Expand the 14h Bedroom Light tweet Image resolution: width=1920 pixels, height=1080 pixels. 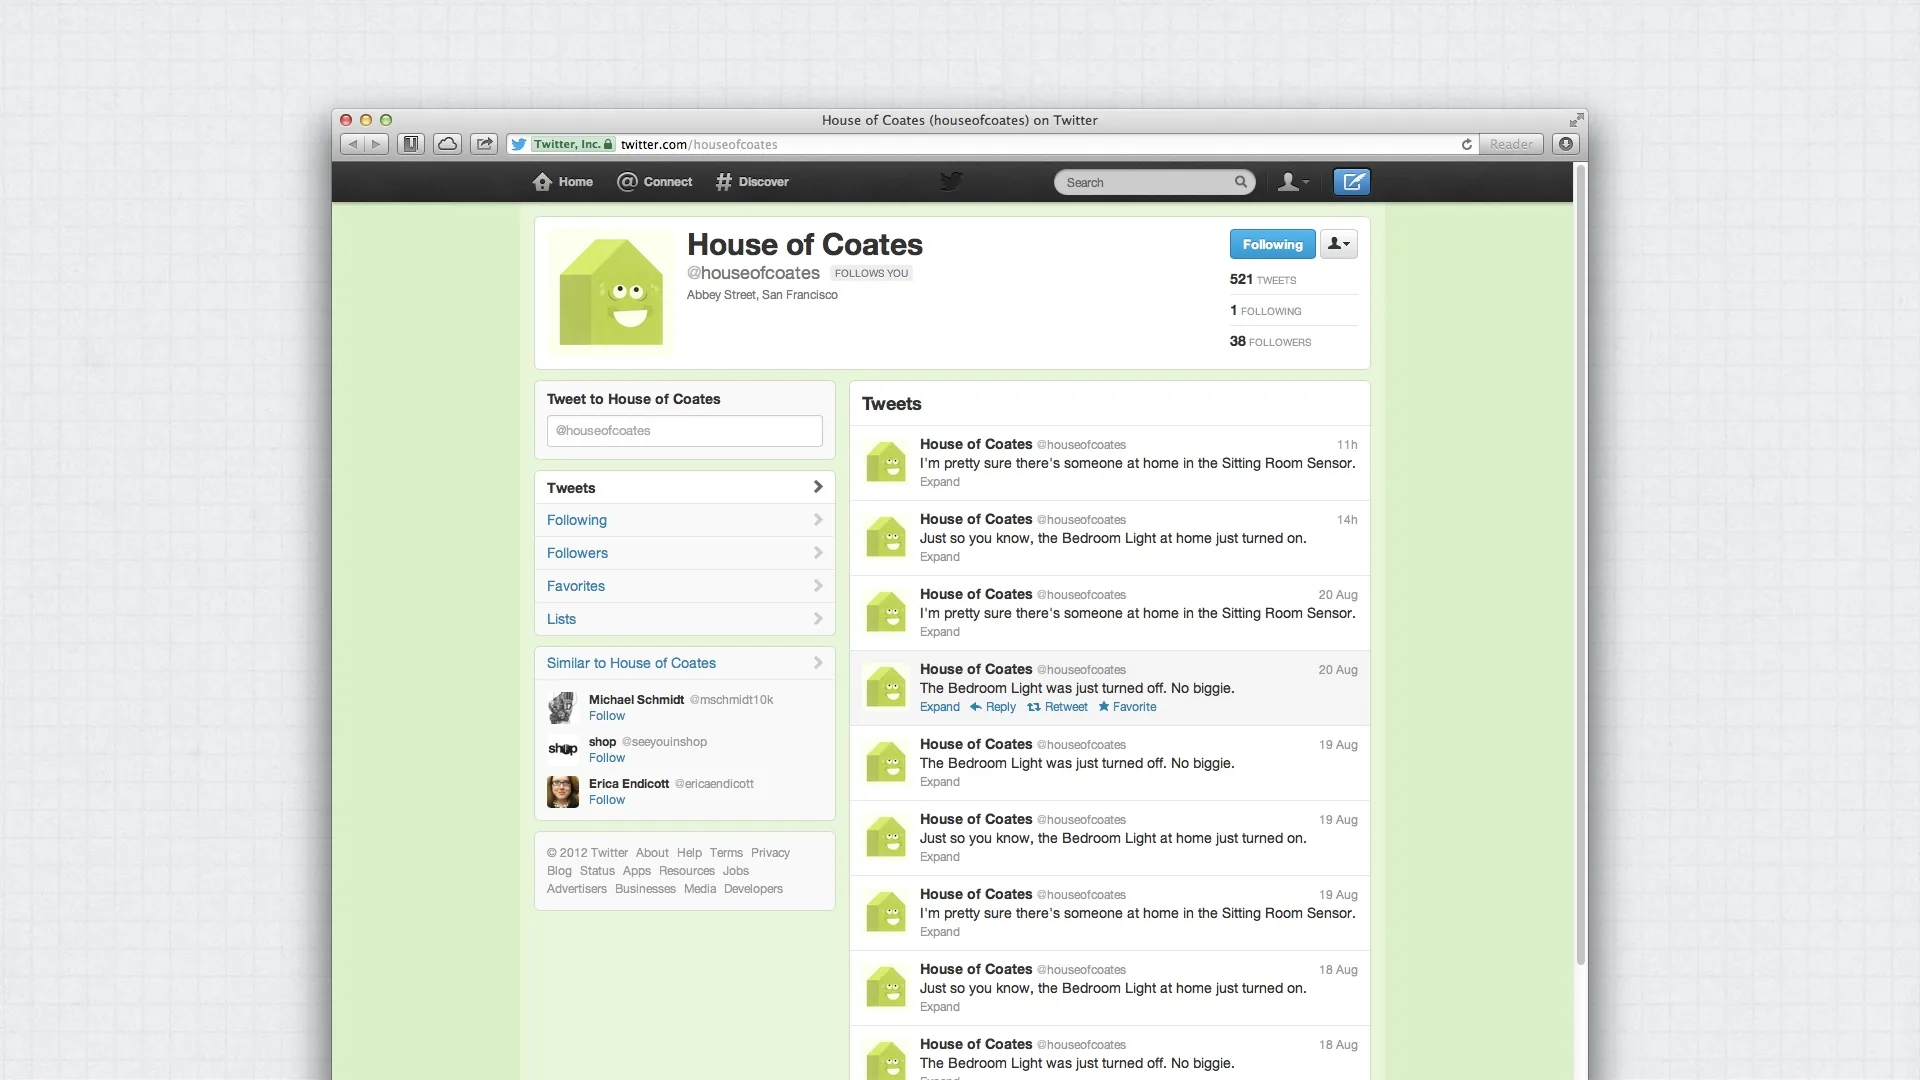(939, 557)
